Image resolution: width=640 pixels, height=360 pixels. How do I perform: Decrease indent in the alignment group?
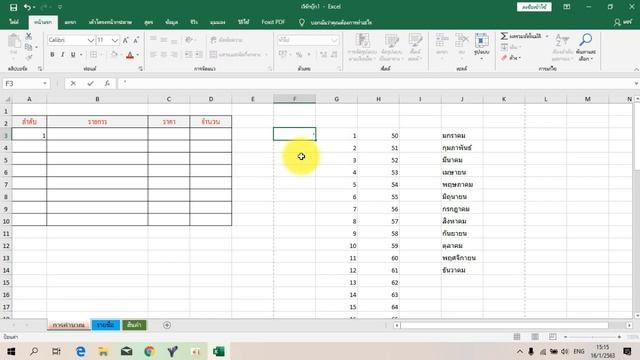pos(188,54)
